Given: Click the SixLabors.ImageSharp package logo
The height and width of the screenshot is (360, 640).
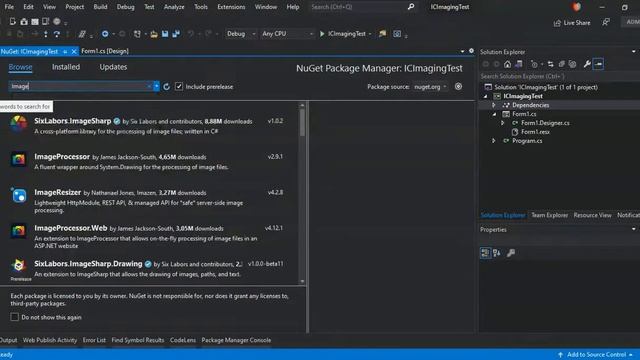Looking at the screenshot, I should tap(18, 124).
